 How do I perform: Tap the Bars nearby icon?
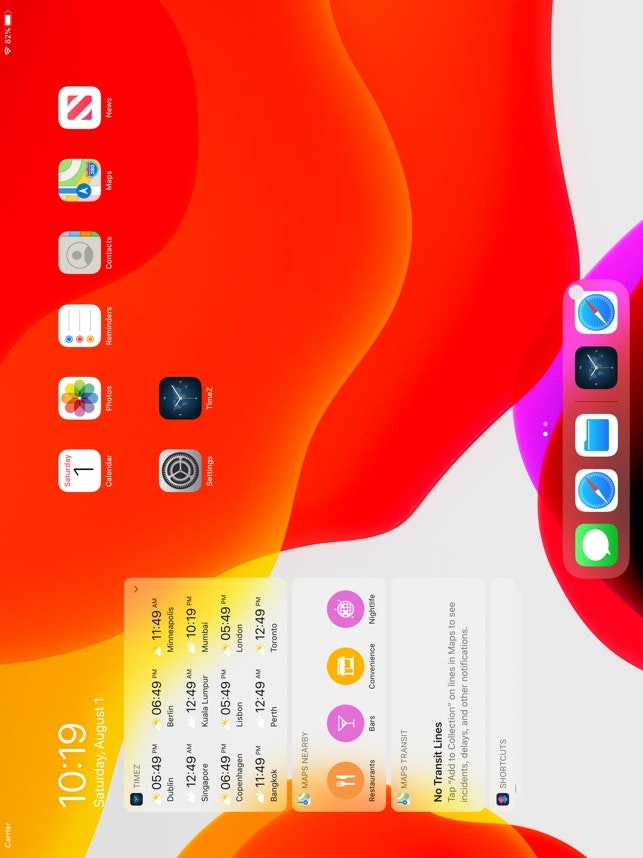[345, 723]
